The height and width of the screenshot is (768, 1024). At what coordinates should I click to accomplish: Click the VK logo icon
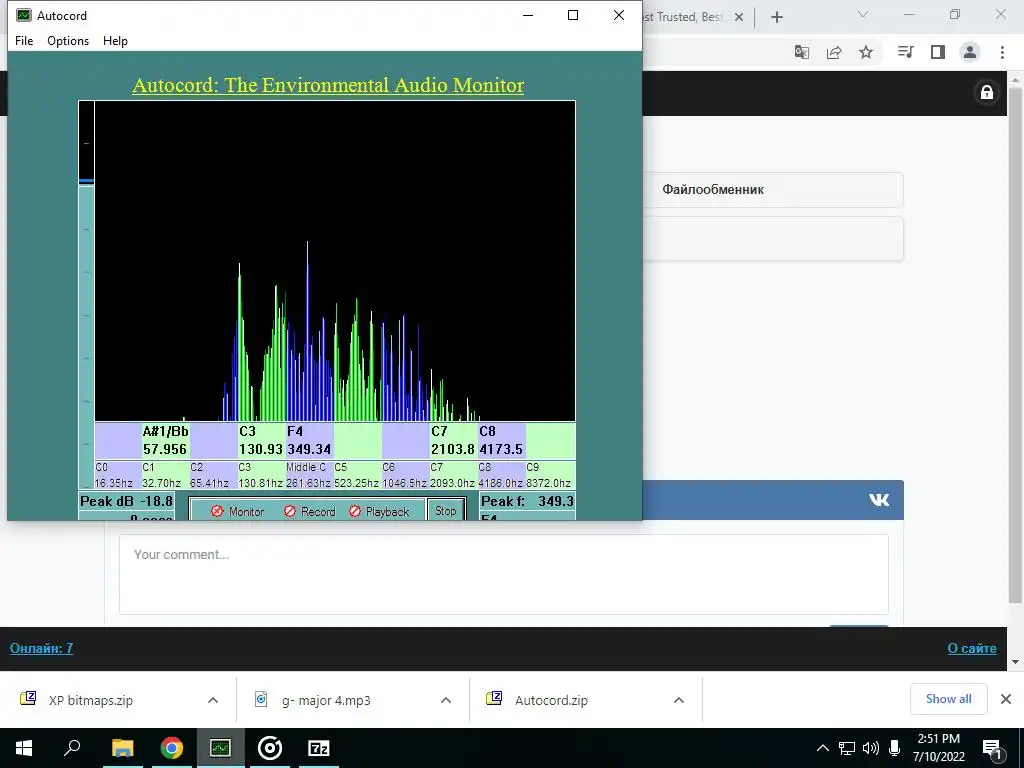(x=879, y=500)
